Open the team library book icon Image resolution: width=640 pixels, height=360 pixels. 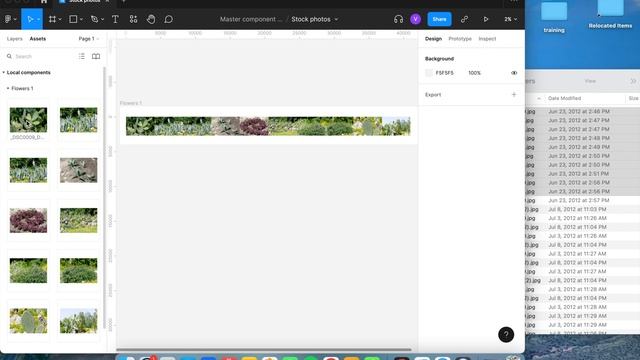[x=96, y=56]
